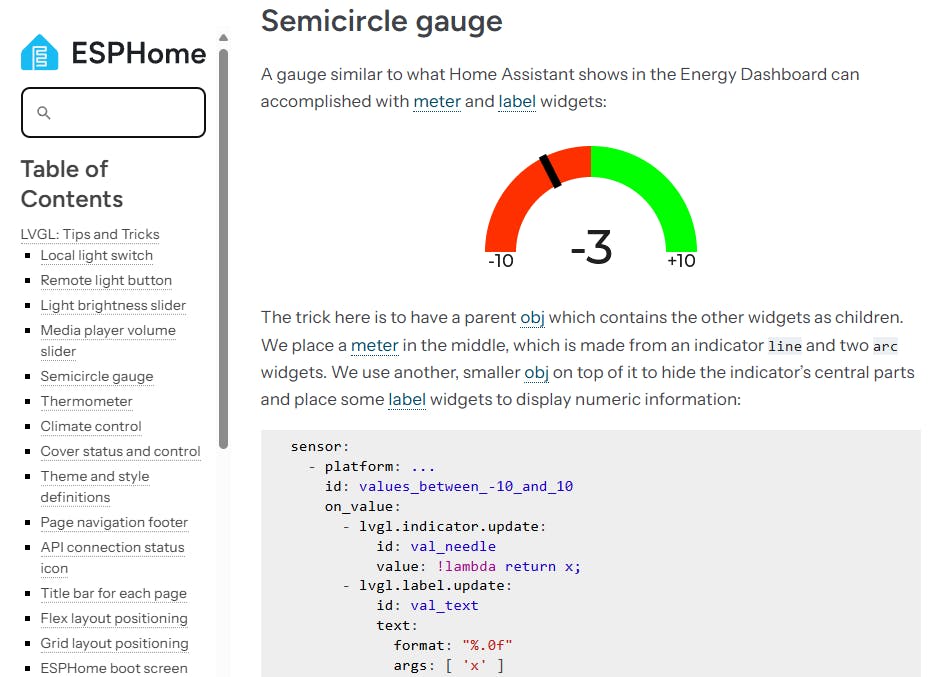Open the Thermometer contents link
The height and width of the screenshot is (677, 933).
(x=86, y=401)
